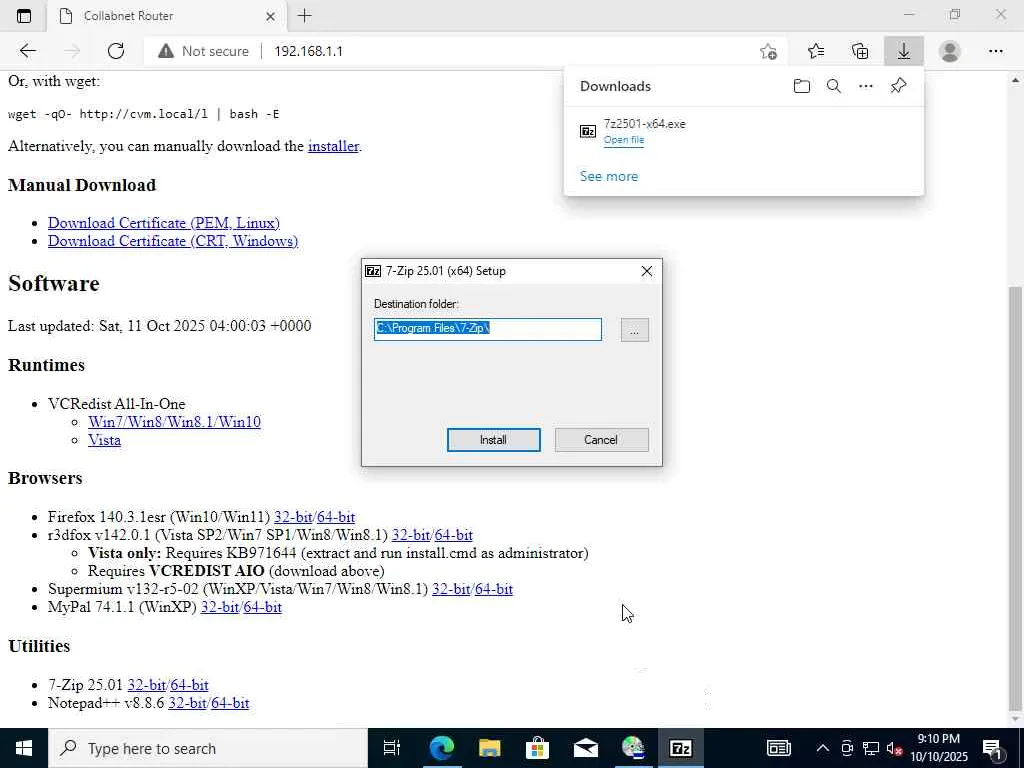The width and height of the screenshot is (1024, 768).
Task: Open the notification center icon
Action: pyautogui.click(x=992, y=748)
